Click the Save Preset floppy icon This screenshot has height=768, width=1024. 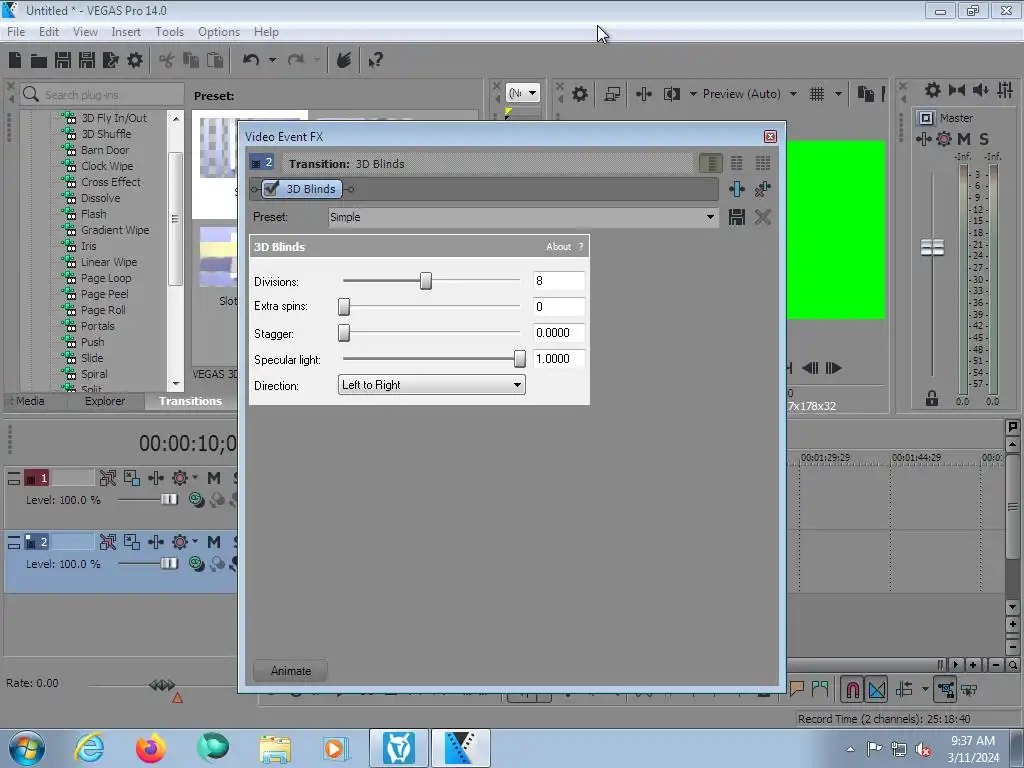tap(737, 217)
